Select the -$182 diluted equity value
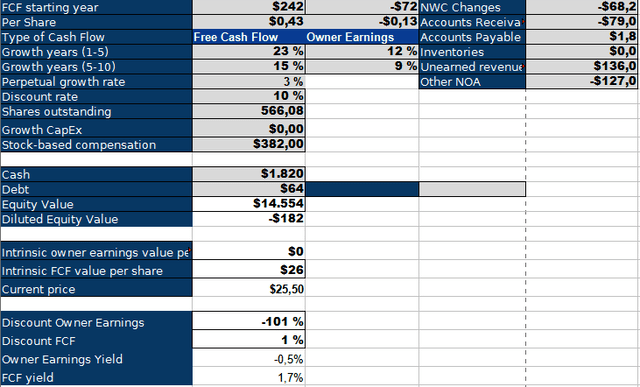640x387 pixels. click(249, 219)
